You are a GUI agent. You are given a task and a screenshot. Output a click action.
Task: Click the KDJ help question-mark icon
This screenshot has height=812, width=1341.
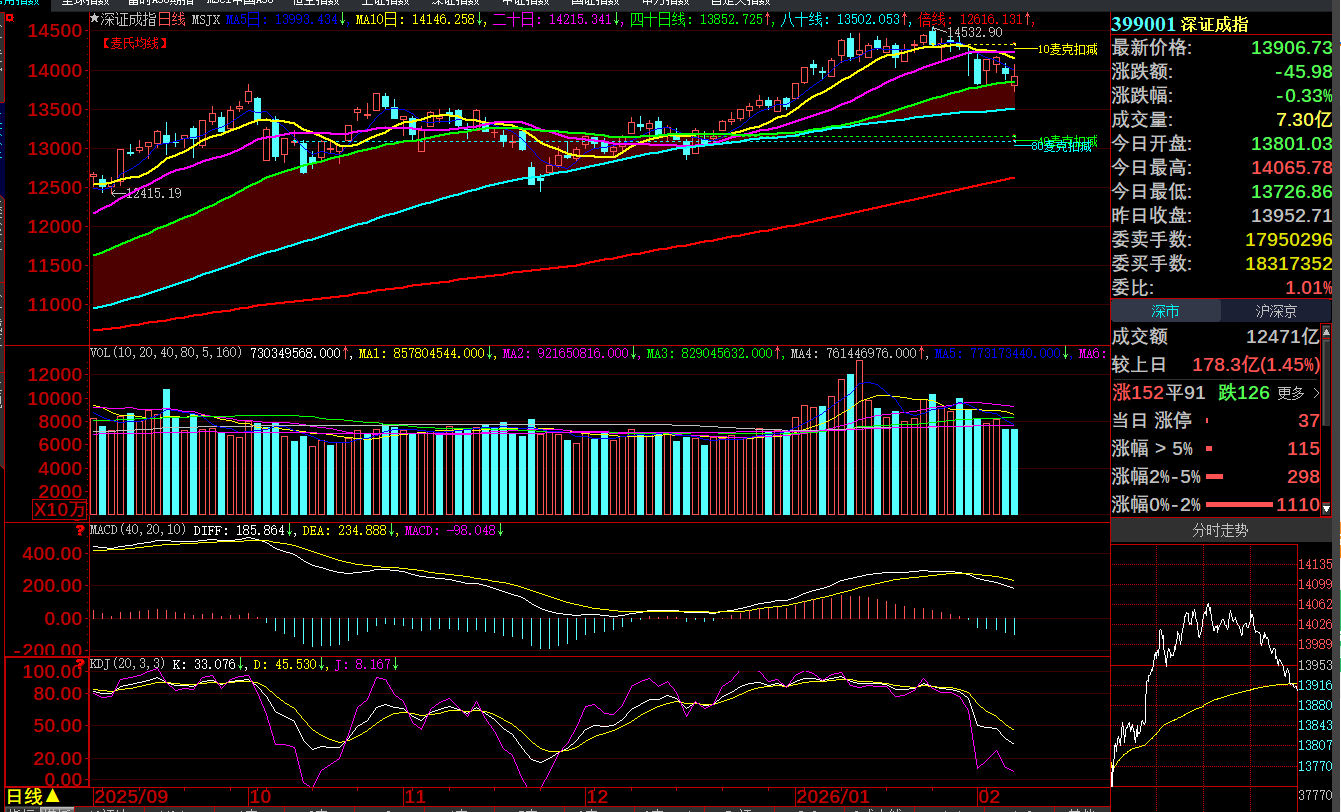click(x=80, y=664)
